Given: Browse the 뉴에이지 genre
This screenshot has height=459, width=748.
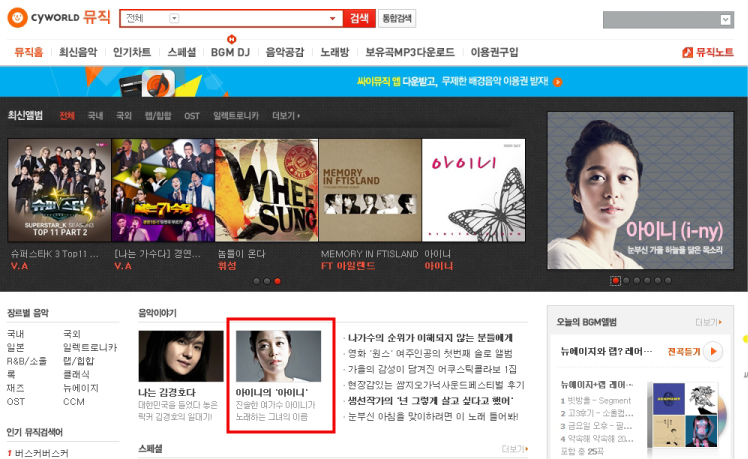Looking at the screenshot, I should tap(81, 388).
